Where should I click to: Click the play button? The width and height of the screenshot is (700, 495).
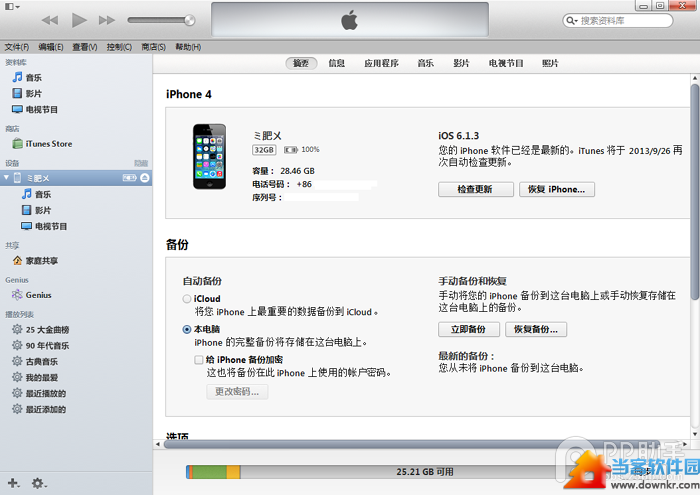point(79,20)
